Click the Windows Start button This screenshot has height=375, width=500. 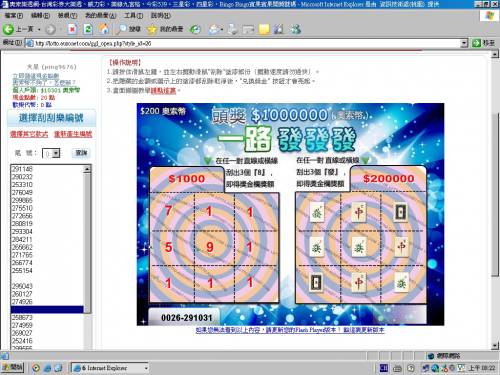tap(13, 367)
